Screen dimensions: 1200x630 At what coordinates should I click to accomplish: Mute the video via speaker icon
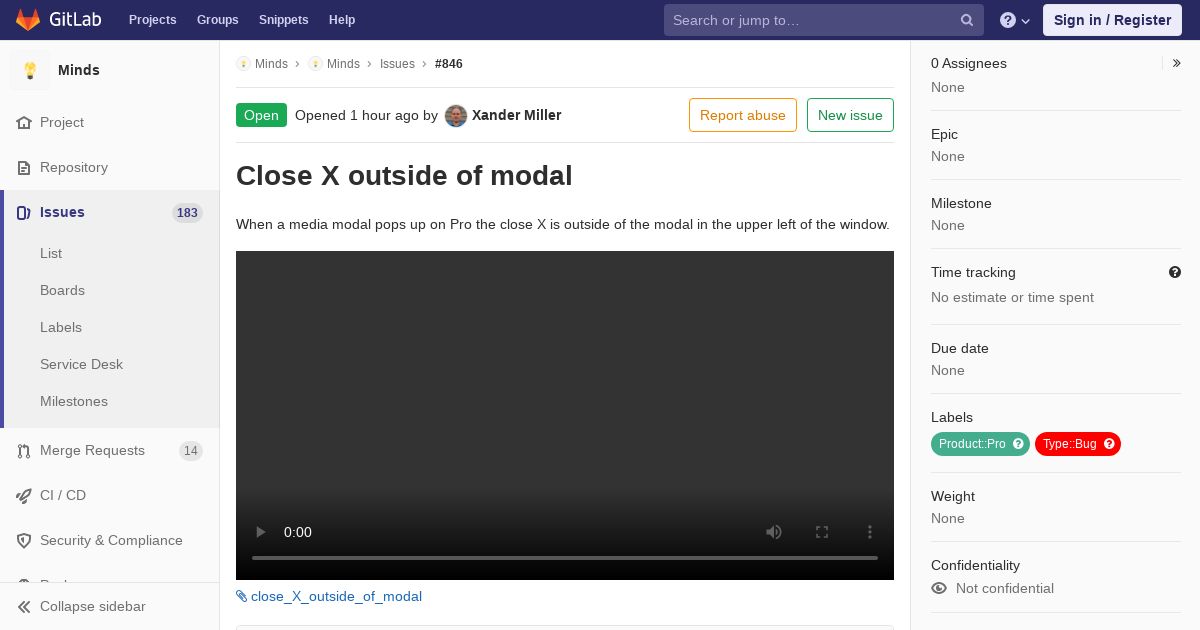tap(774, 532)
